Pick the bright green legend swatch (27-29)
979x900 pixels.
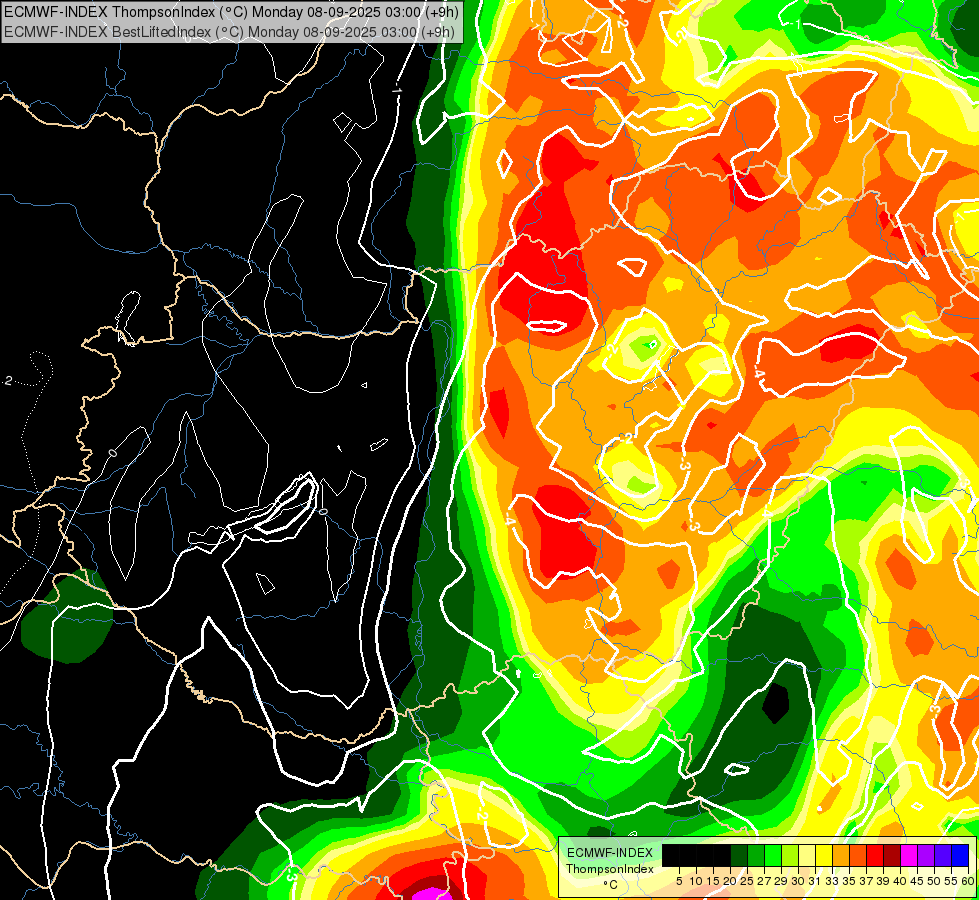click(772, 855)
